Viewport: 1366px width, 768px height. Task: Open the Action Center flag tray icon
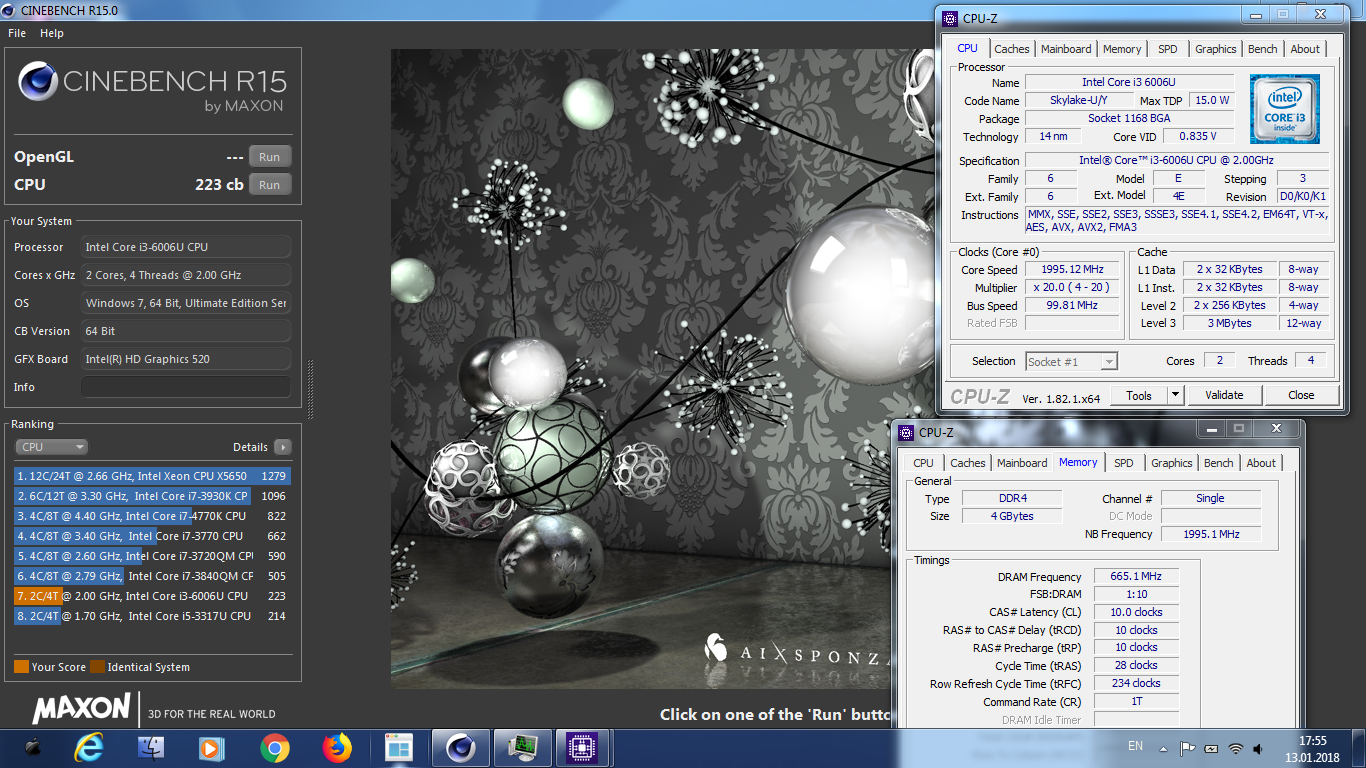coord(1188,748)
